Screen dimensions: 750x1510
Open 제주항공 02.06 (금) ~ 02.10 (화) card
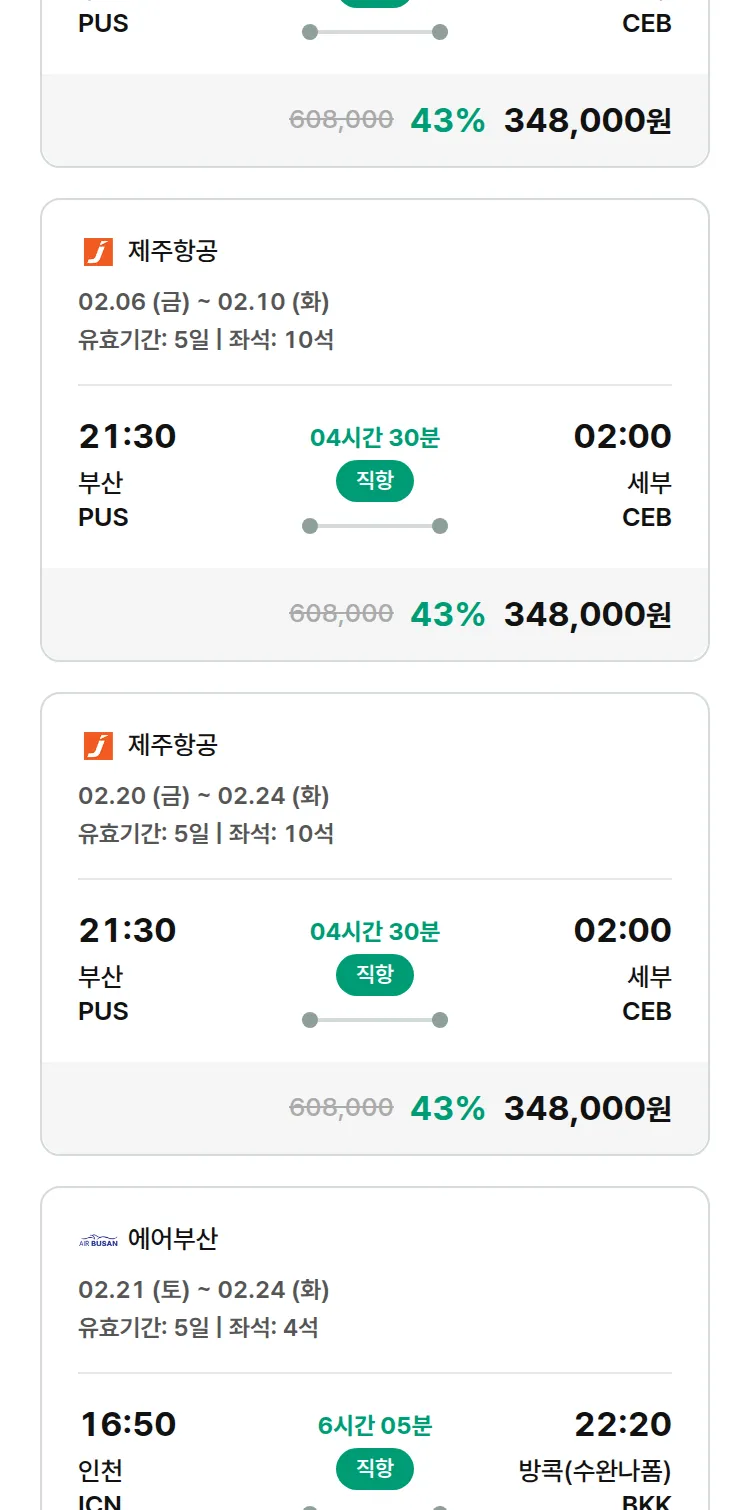[374, 300]
